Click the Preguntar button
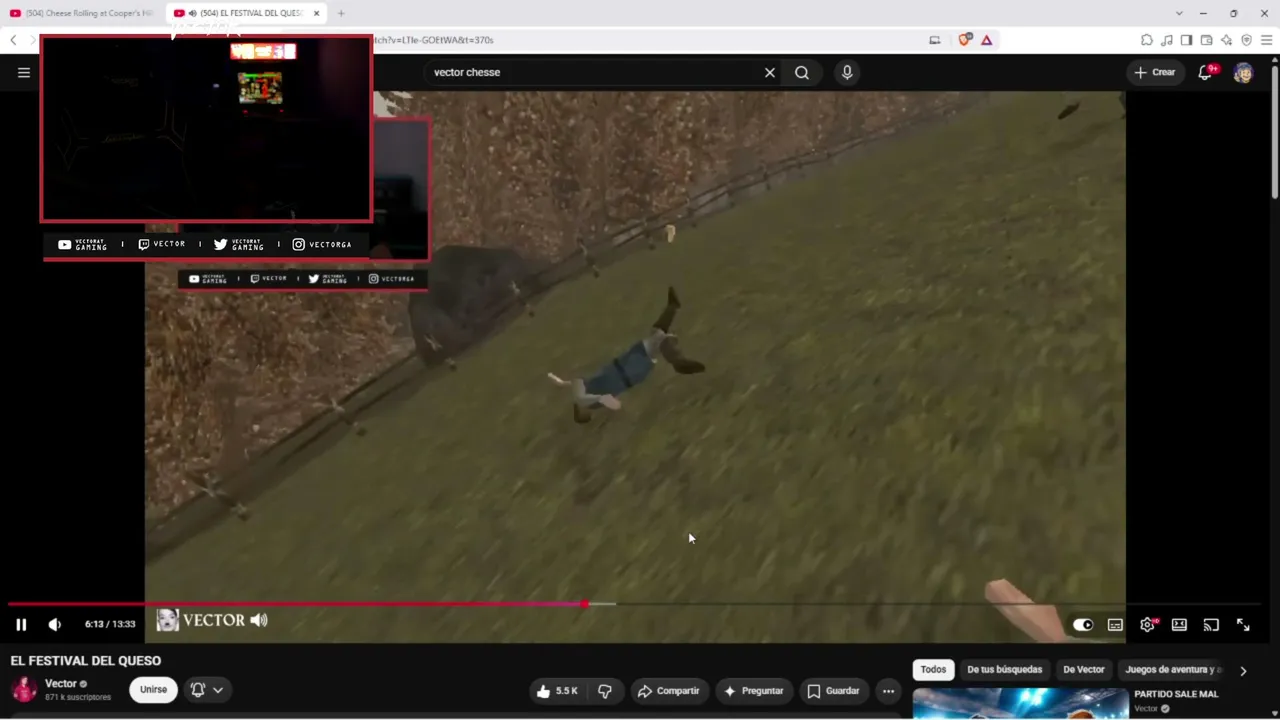 [x=753, y=691]
